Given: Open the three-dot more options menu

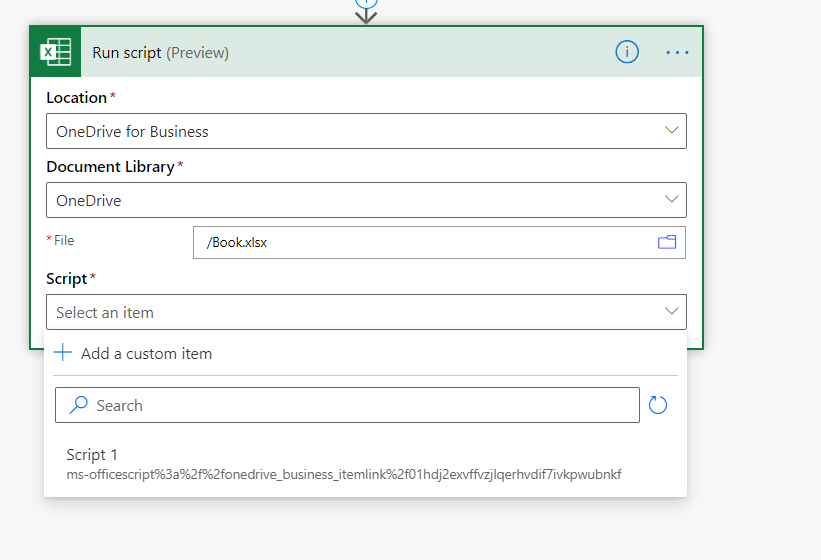Looking at the screenshot, I should 677,52.
